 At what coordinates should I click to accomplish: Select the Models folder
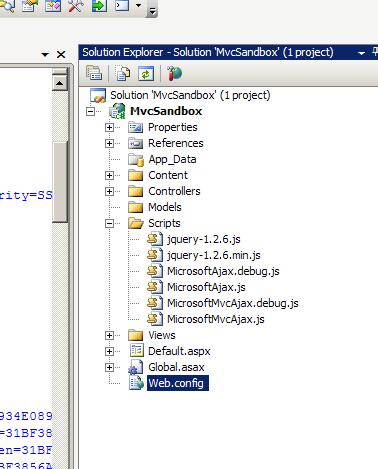(x=165, y=207)
